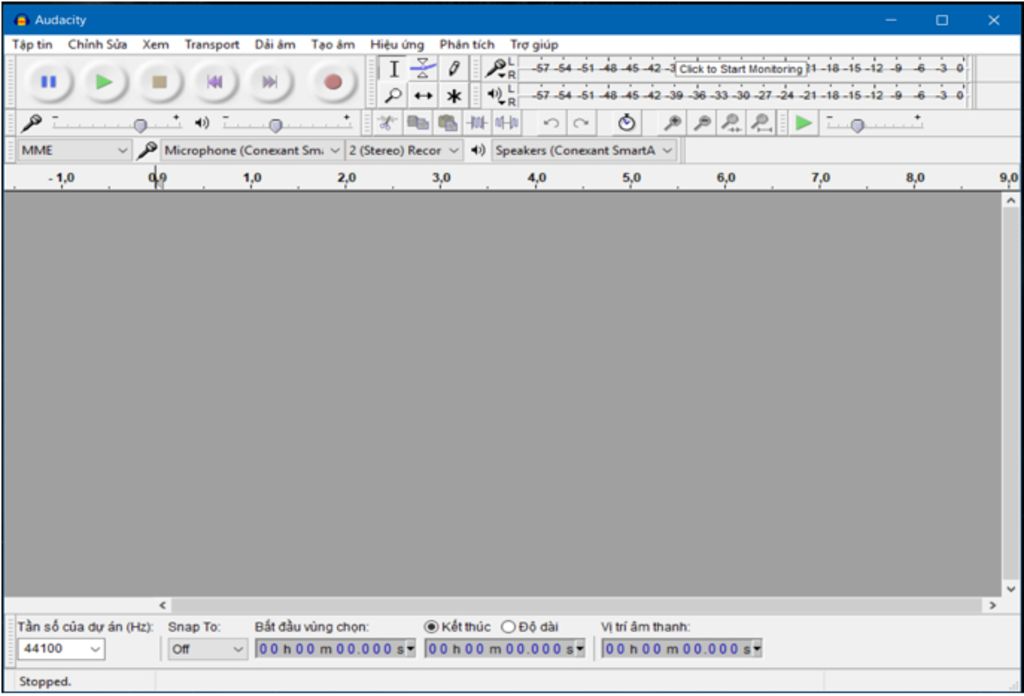Open the Snap To dropdown
This screenshot has width=1024, height=696.
208,650
